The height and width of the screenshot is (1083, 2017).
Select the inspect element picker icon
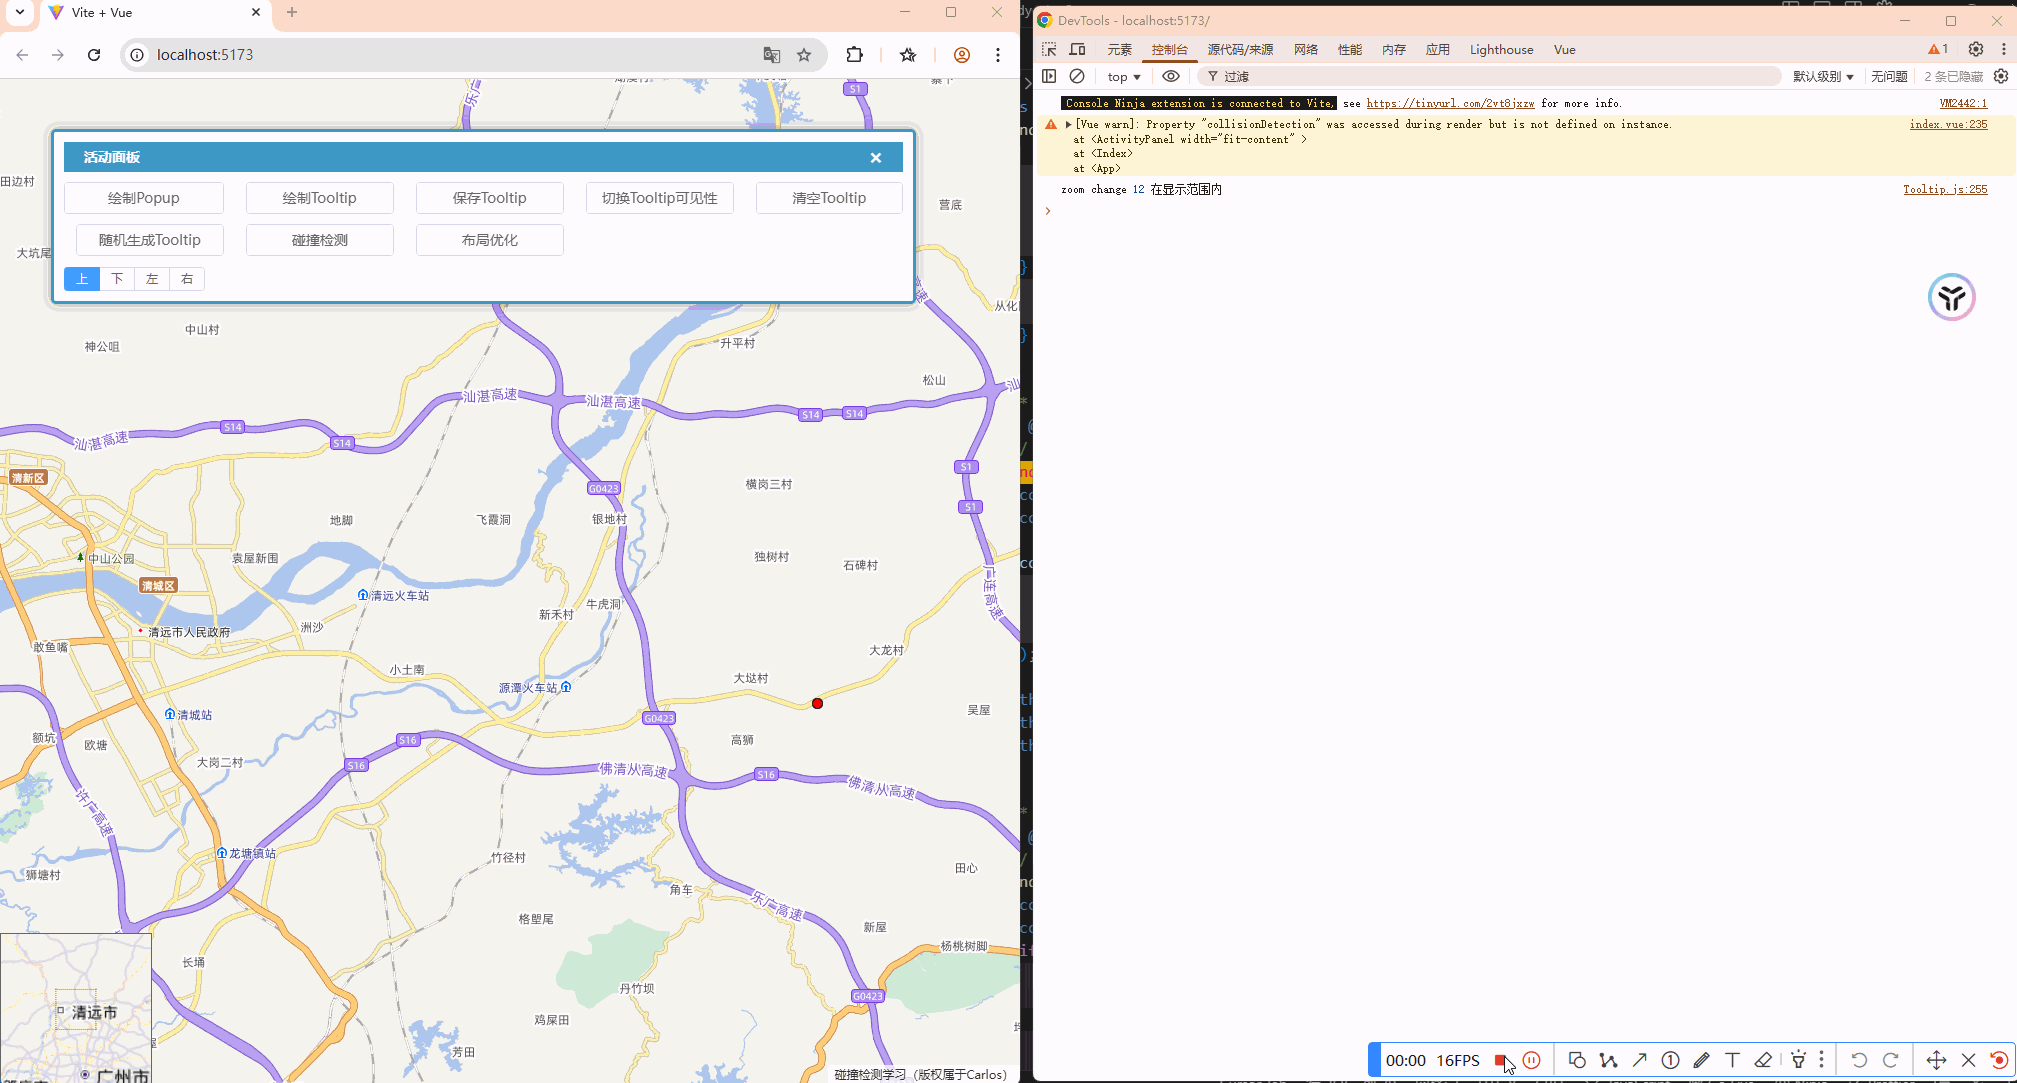pos(1049,49)
